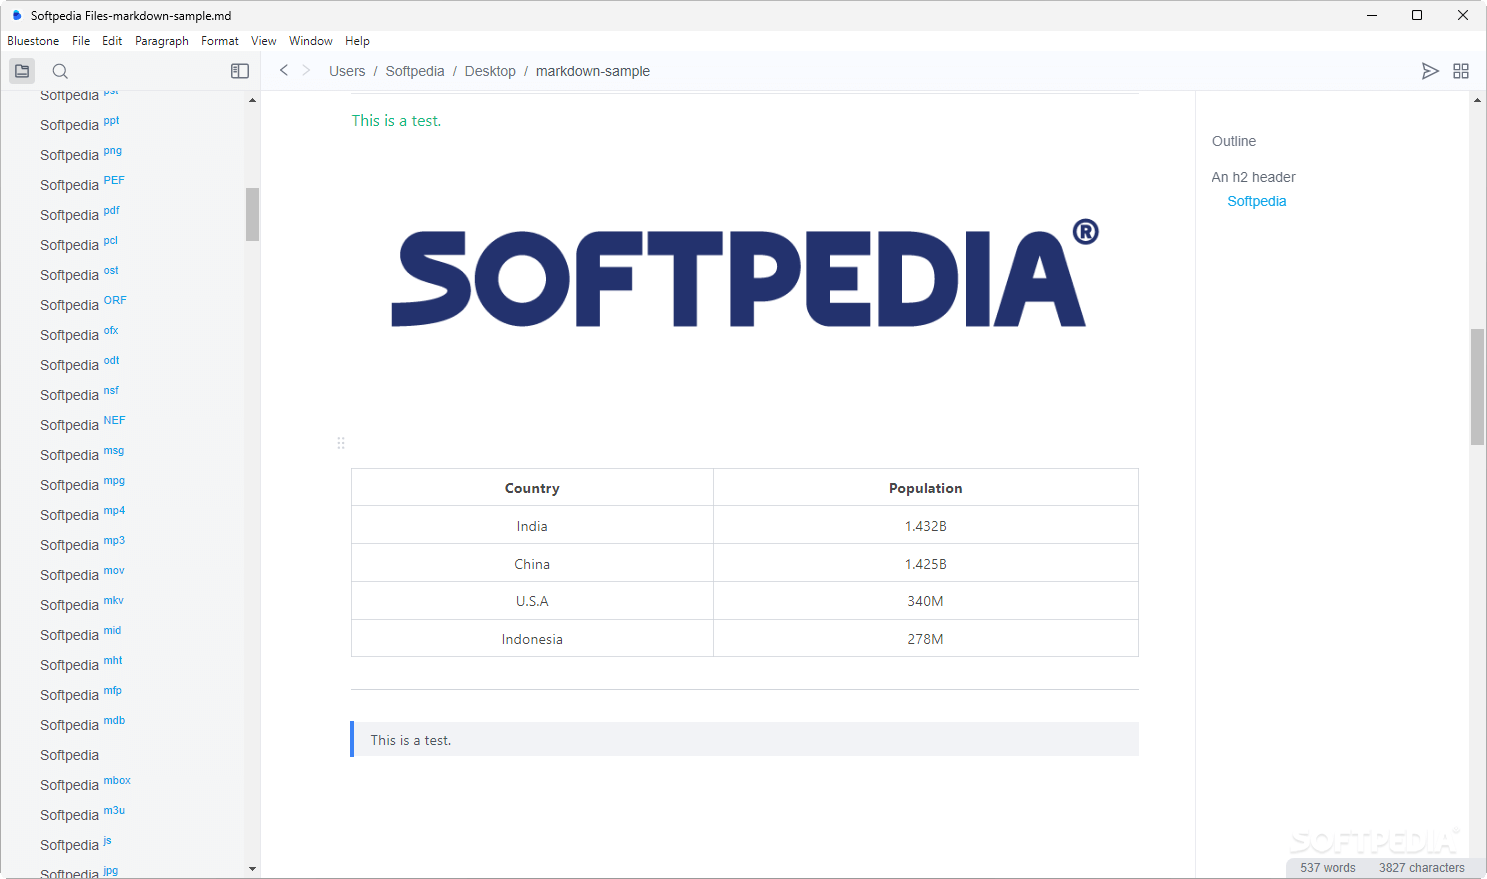This screenshot has height=879, width=1487.
Task: Open Softpedia mdb file in sidebar
Action: point(82,724)
